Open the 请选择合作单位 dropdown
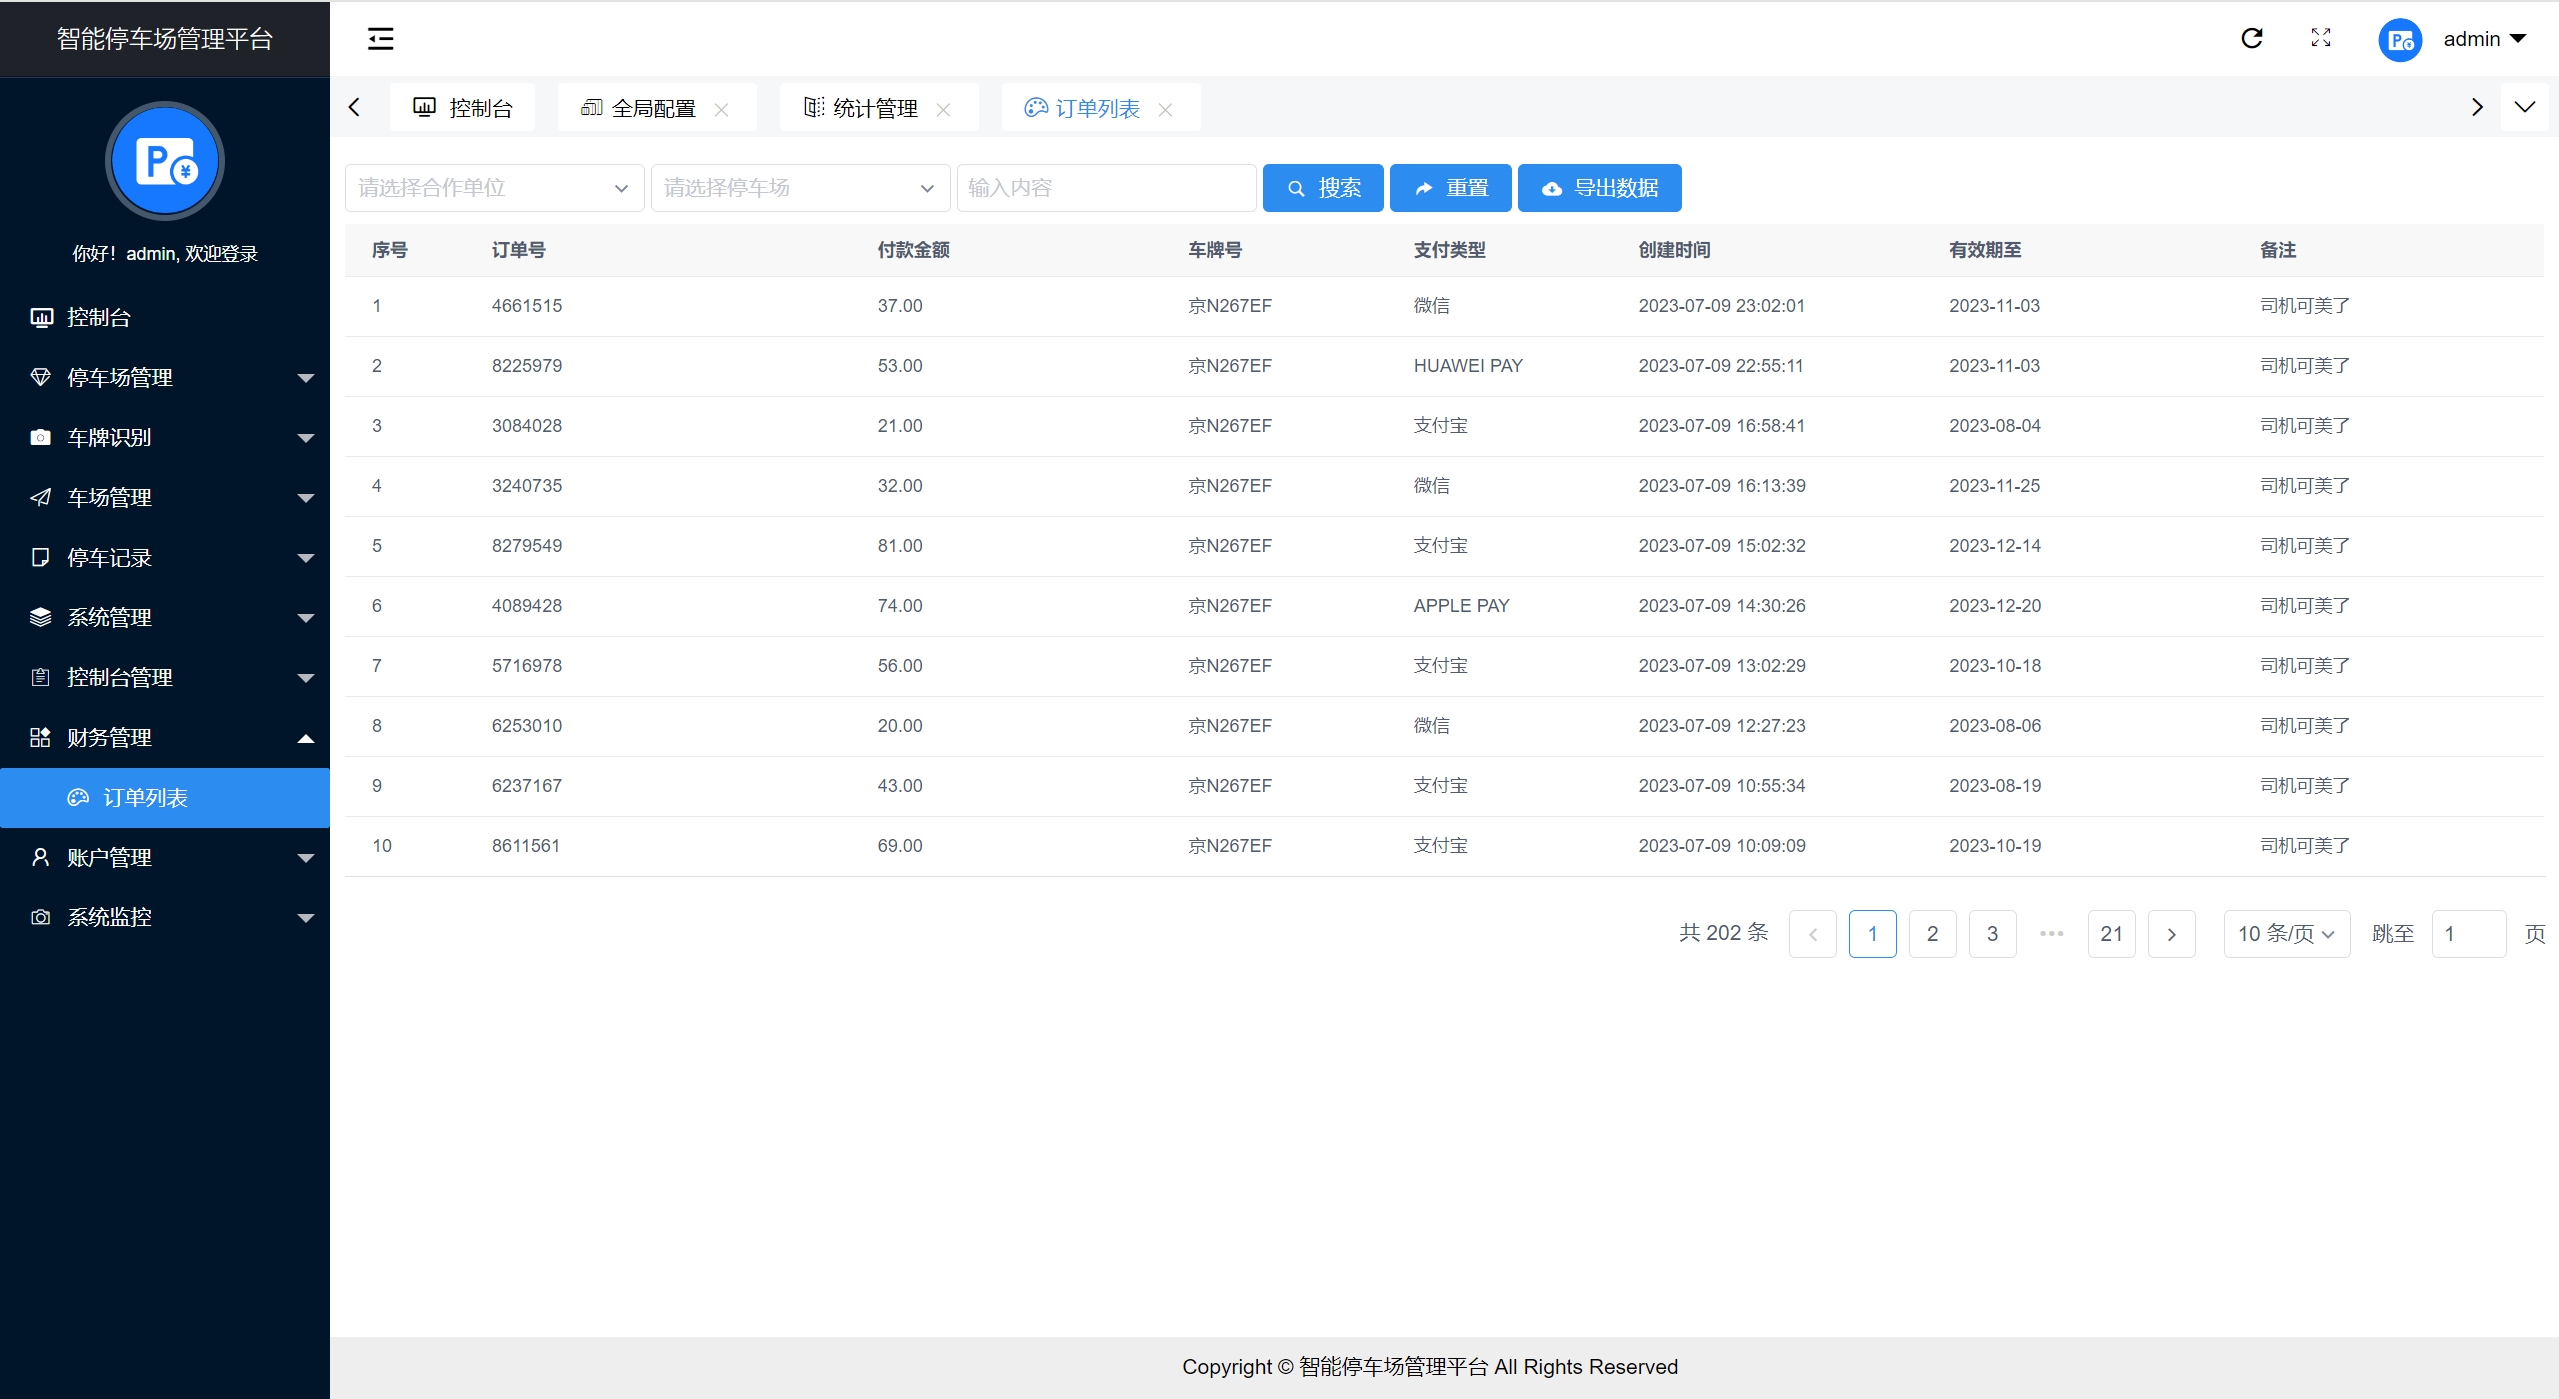The height and width of the screenshot is (1399, 2559). (494, 188)
